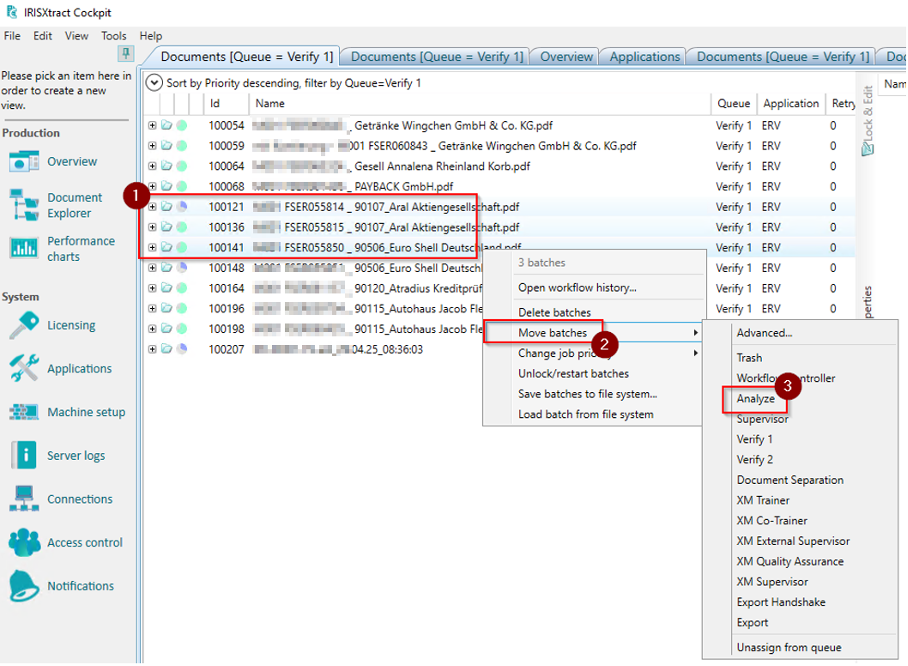This screenshot has width=908, height=666.
Task: Toggle the sort and filter chevron
Action: point(154,83)
